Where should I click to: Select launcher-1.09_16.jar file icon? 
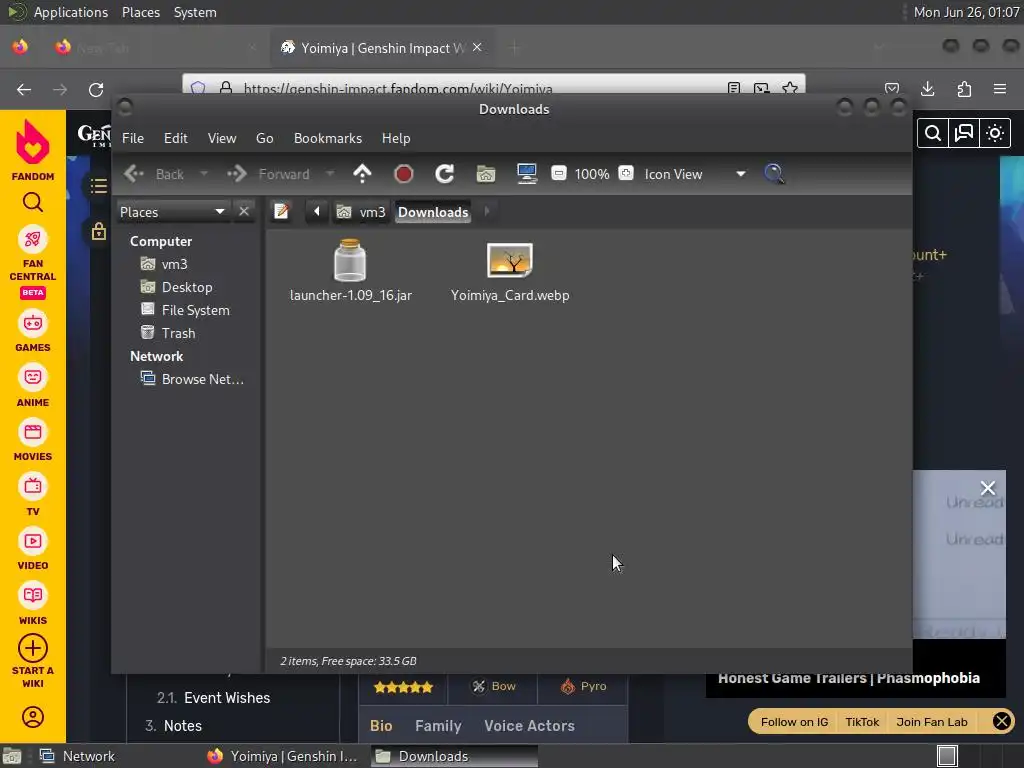coord(350,260)
